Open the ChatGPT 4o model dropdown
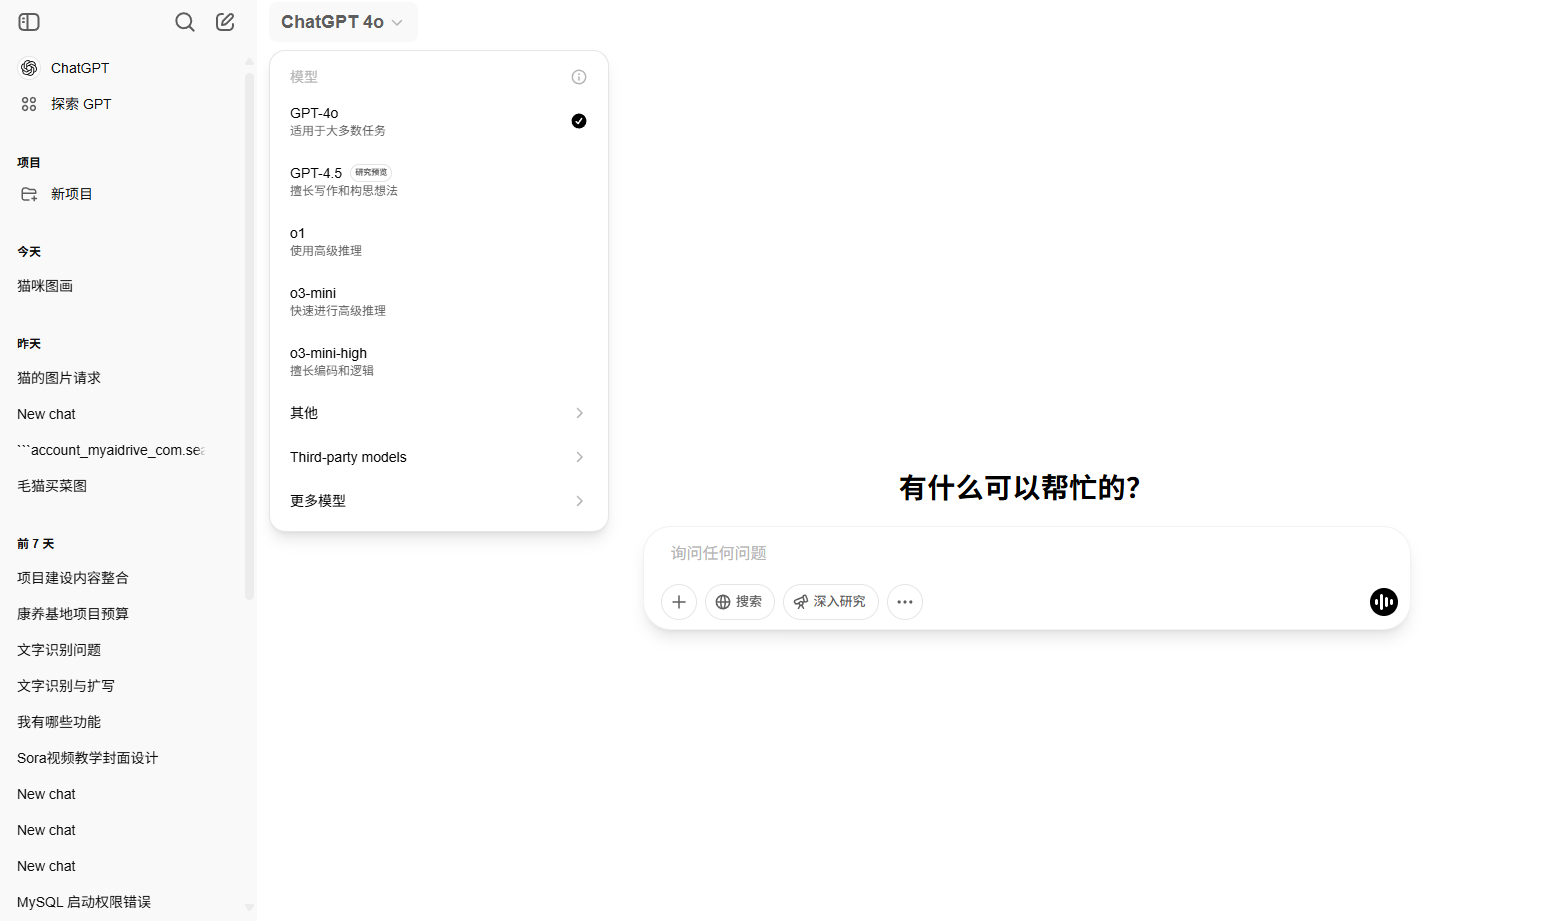Screen dimensions: 1565x921 (x=343, y=21)
